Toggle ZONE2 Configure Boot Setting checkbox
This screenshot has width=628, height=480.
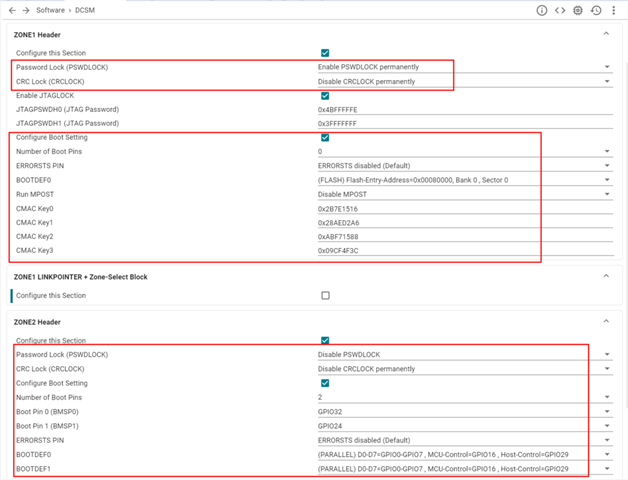(x=325, y=382)
